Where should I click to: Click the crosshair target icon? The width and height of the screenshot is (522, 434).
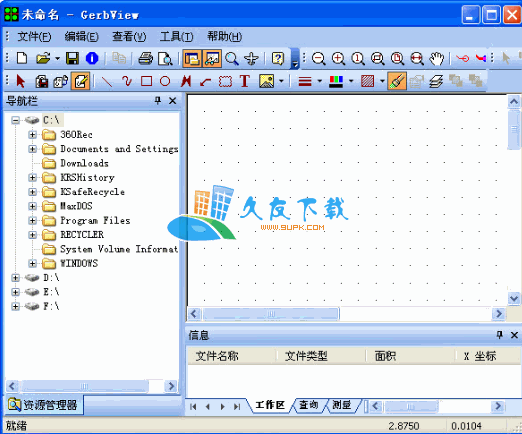tap(251, 58)
